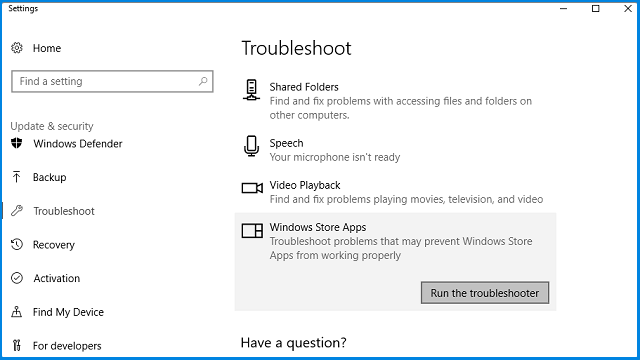Click the Backup upward arrow icon
Viewport: 640px width, 360px height.
tap(16, 177)
